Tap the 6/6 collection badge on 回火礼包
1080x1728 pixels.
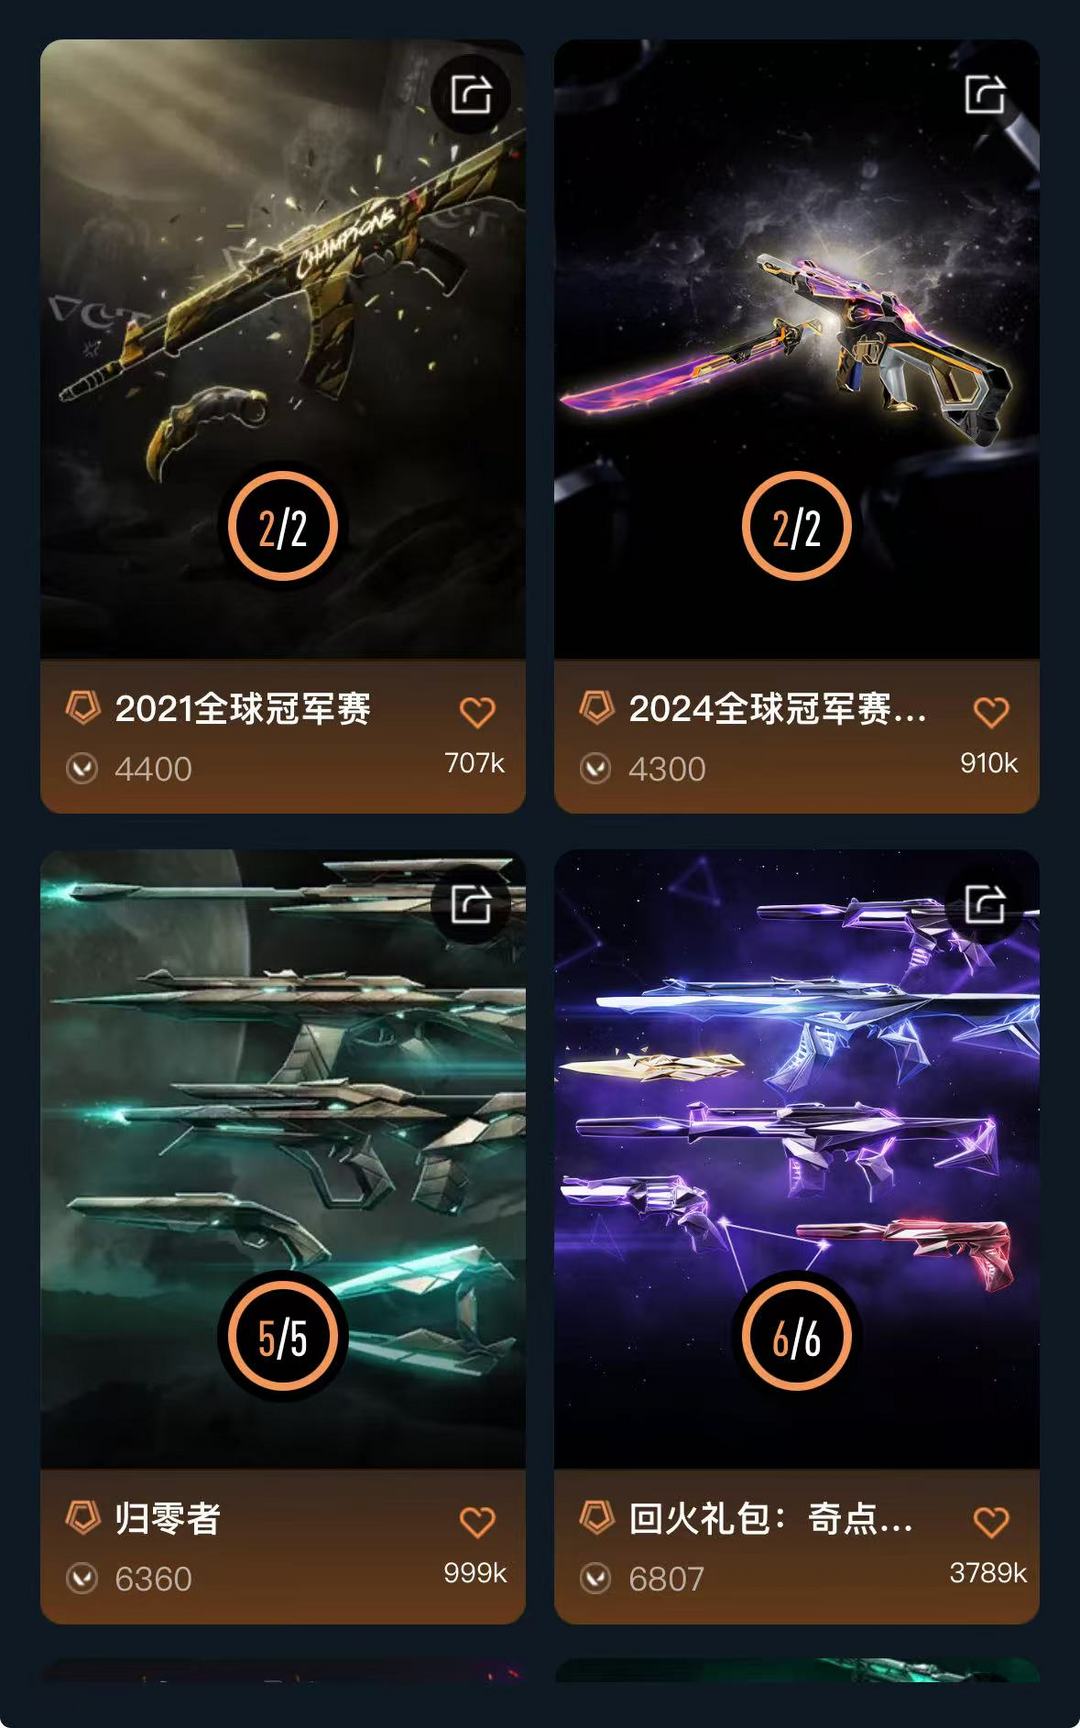797,1336
